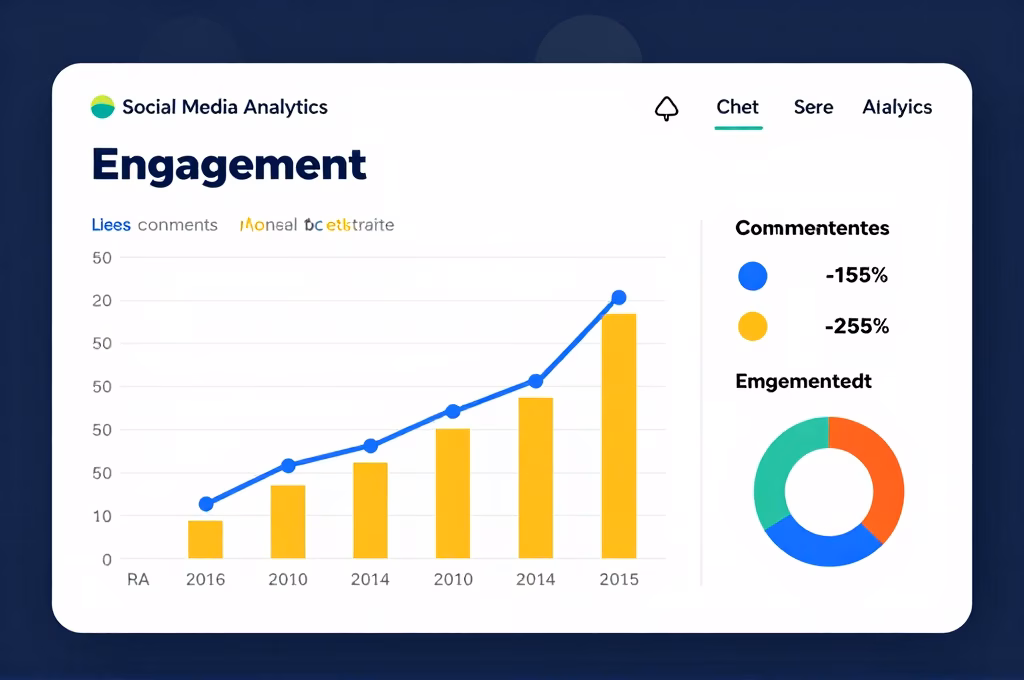Switch to the Chet tab
Viewport: 1024px width, 680px height.
737,107
